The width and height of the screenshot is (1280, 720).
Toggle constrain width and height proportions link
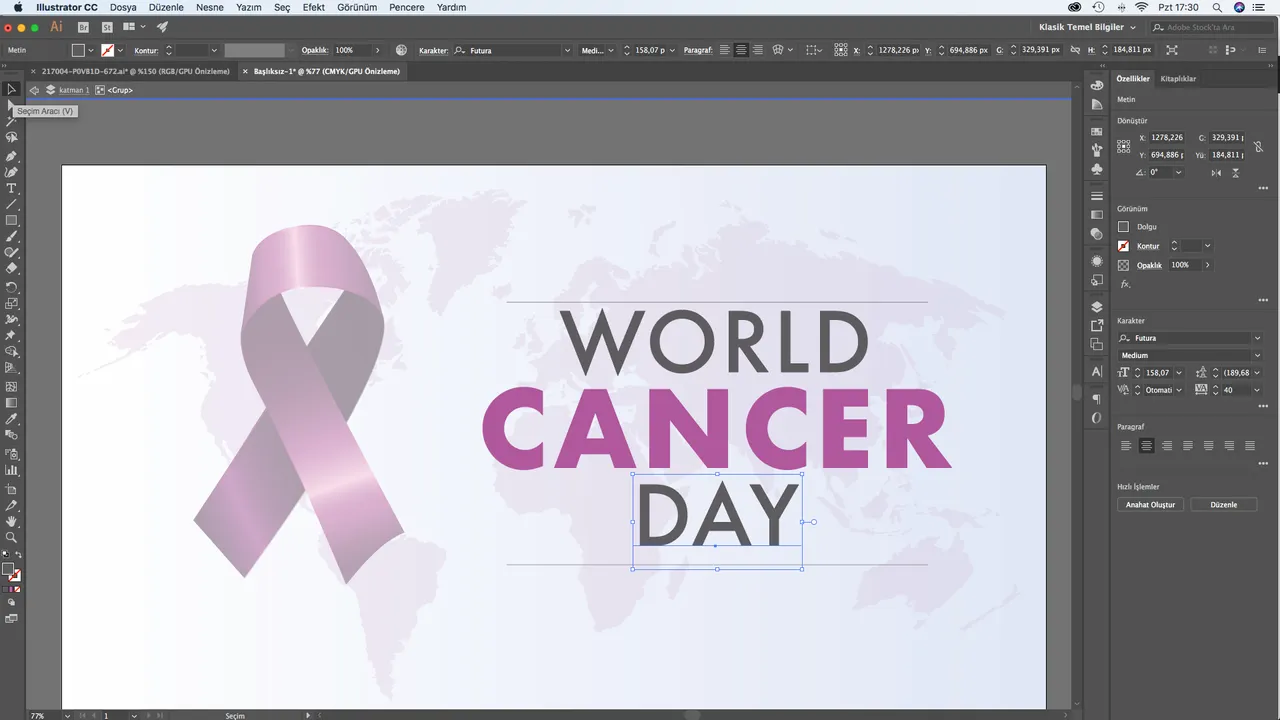[1258, 146]
